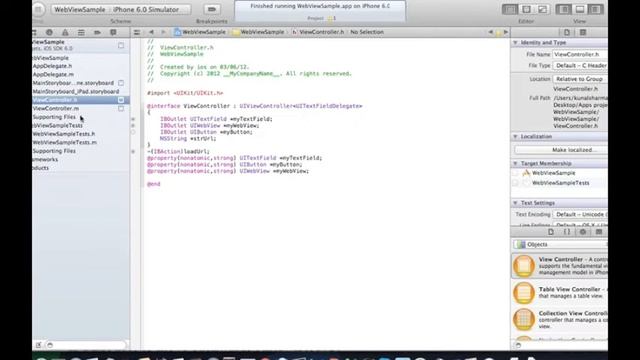The height and width of the screenshot is (360, 640).
Task: Jump to next issue arrow
Action: 506,32
